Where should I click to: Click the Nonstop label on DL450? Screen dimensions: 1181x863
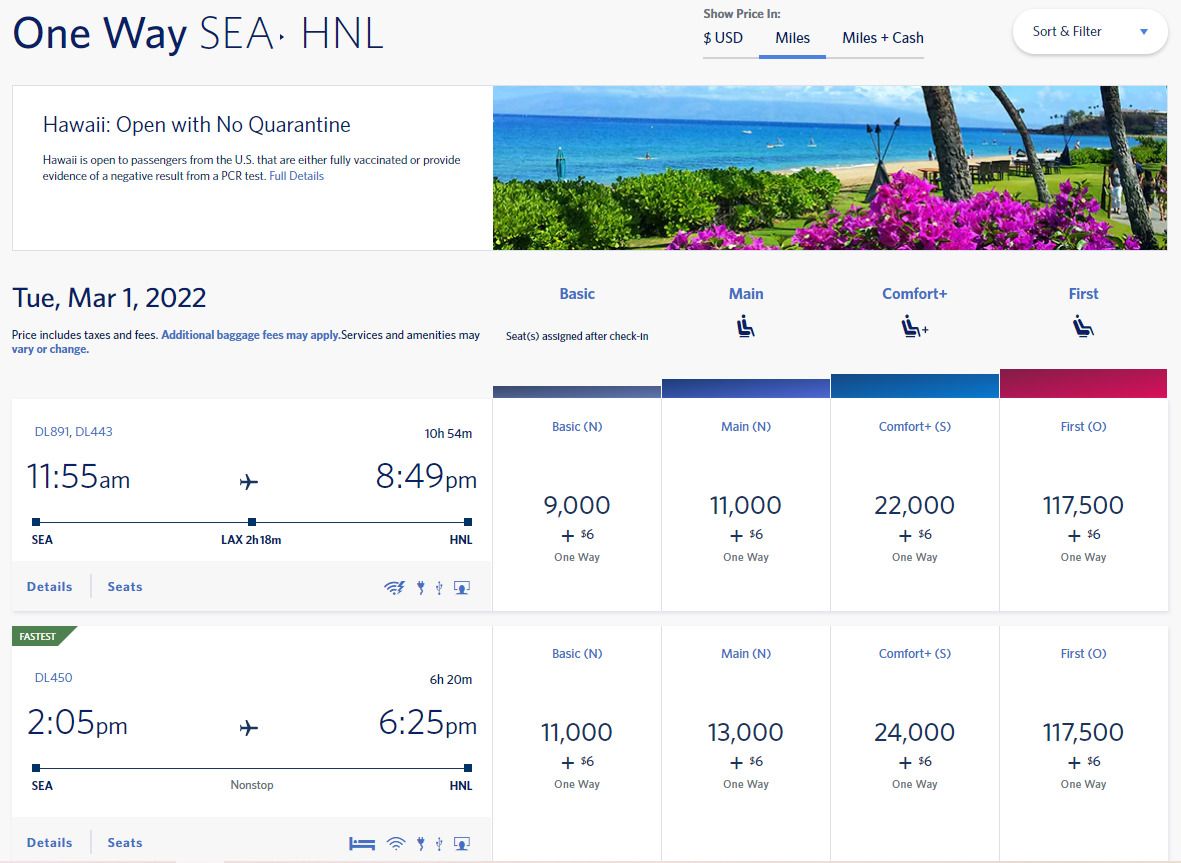[252, 785]
